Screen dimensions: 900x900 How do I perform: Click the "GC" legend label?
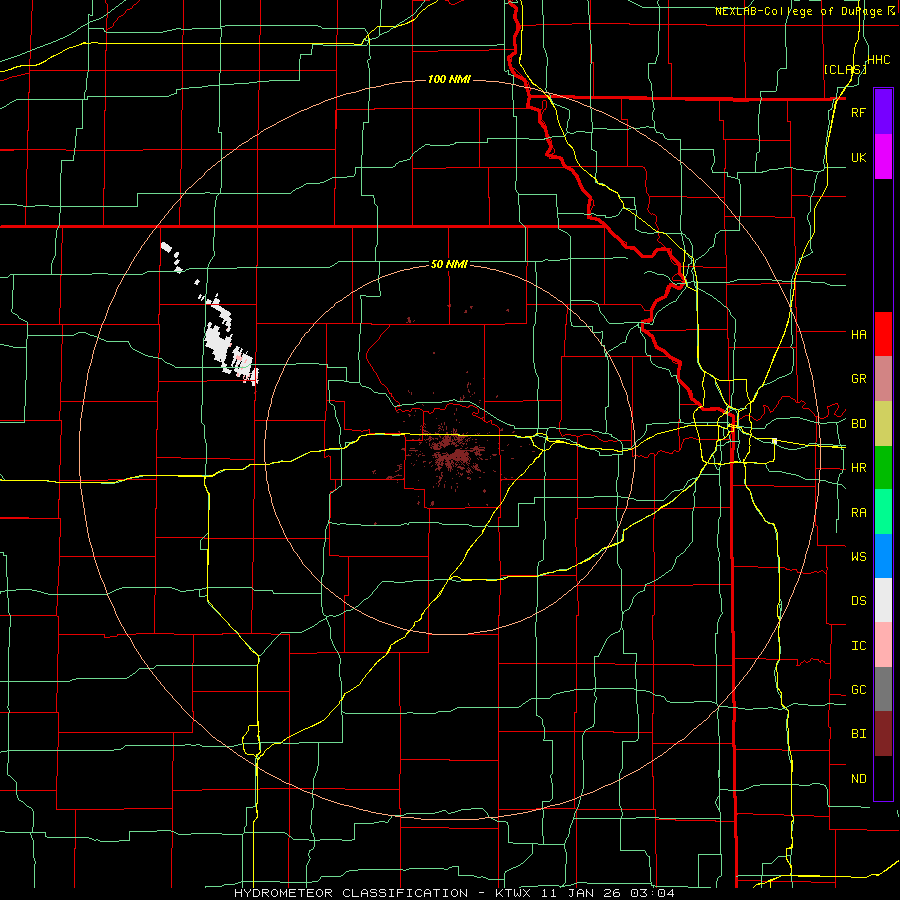[858, 690]
